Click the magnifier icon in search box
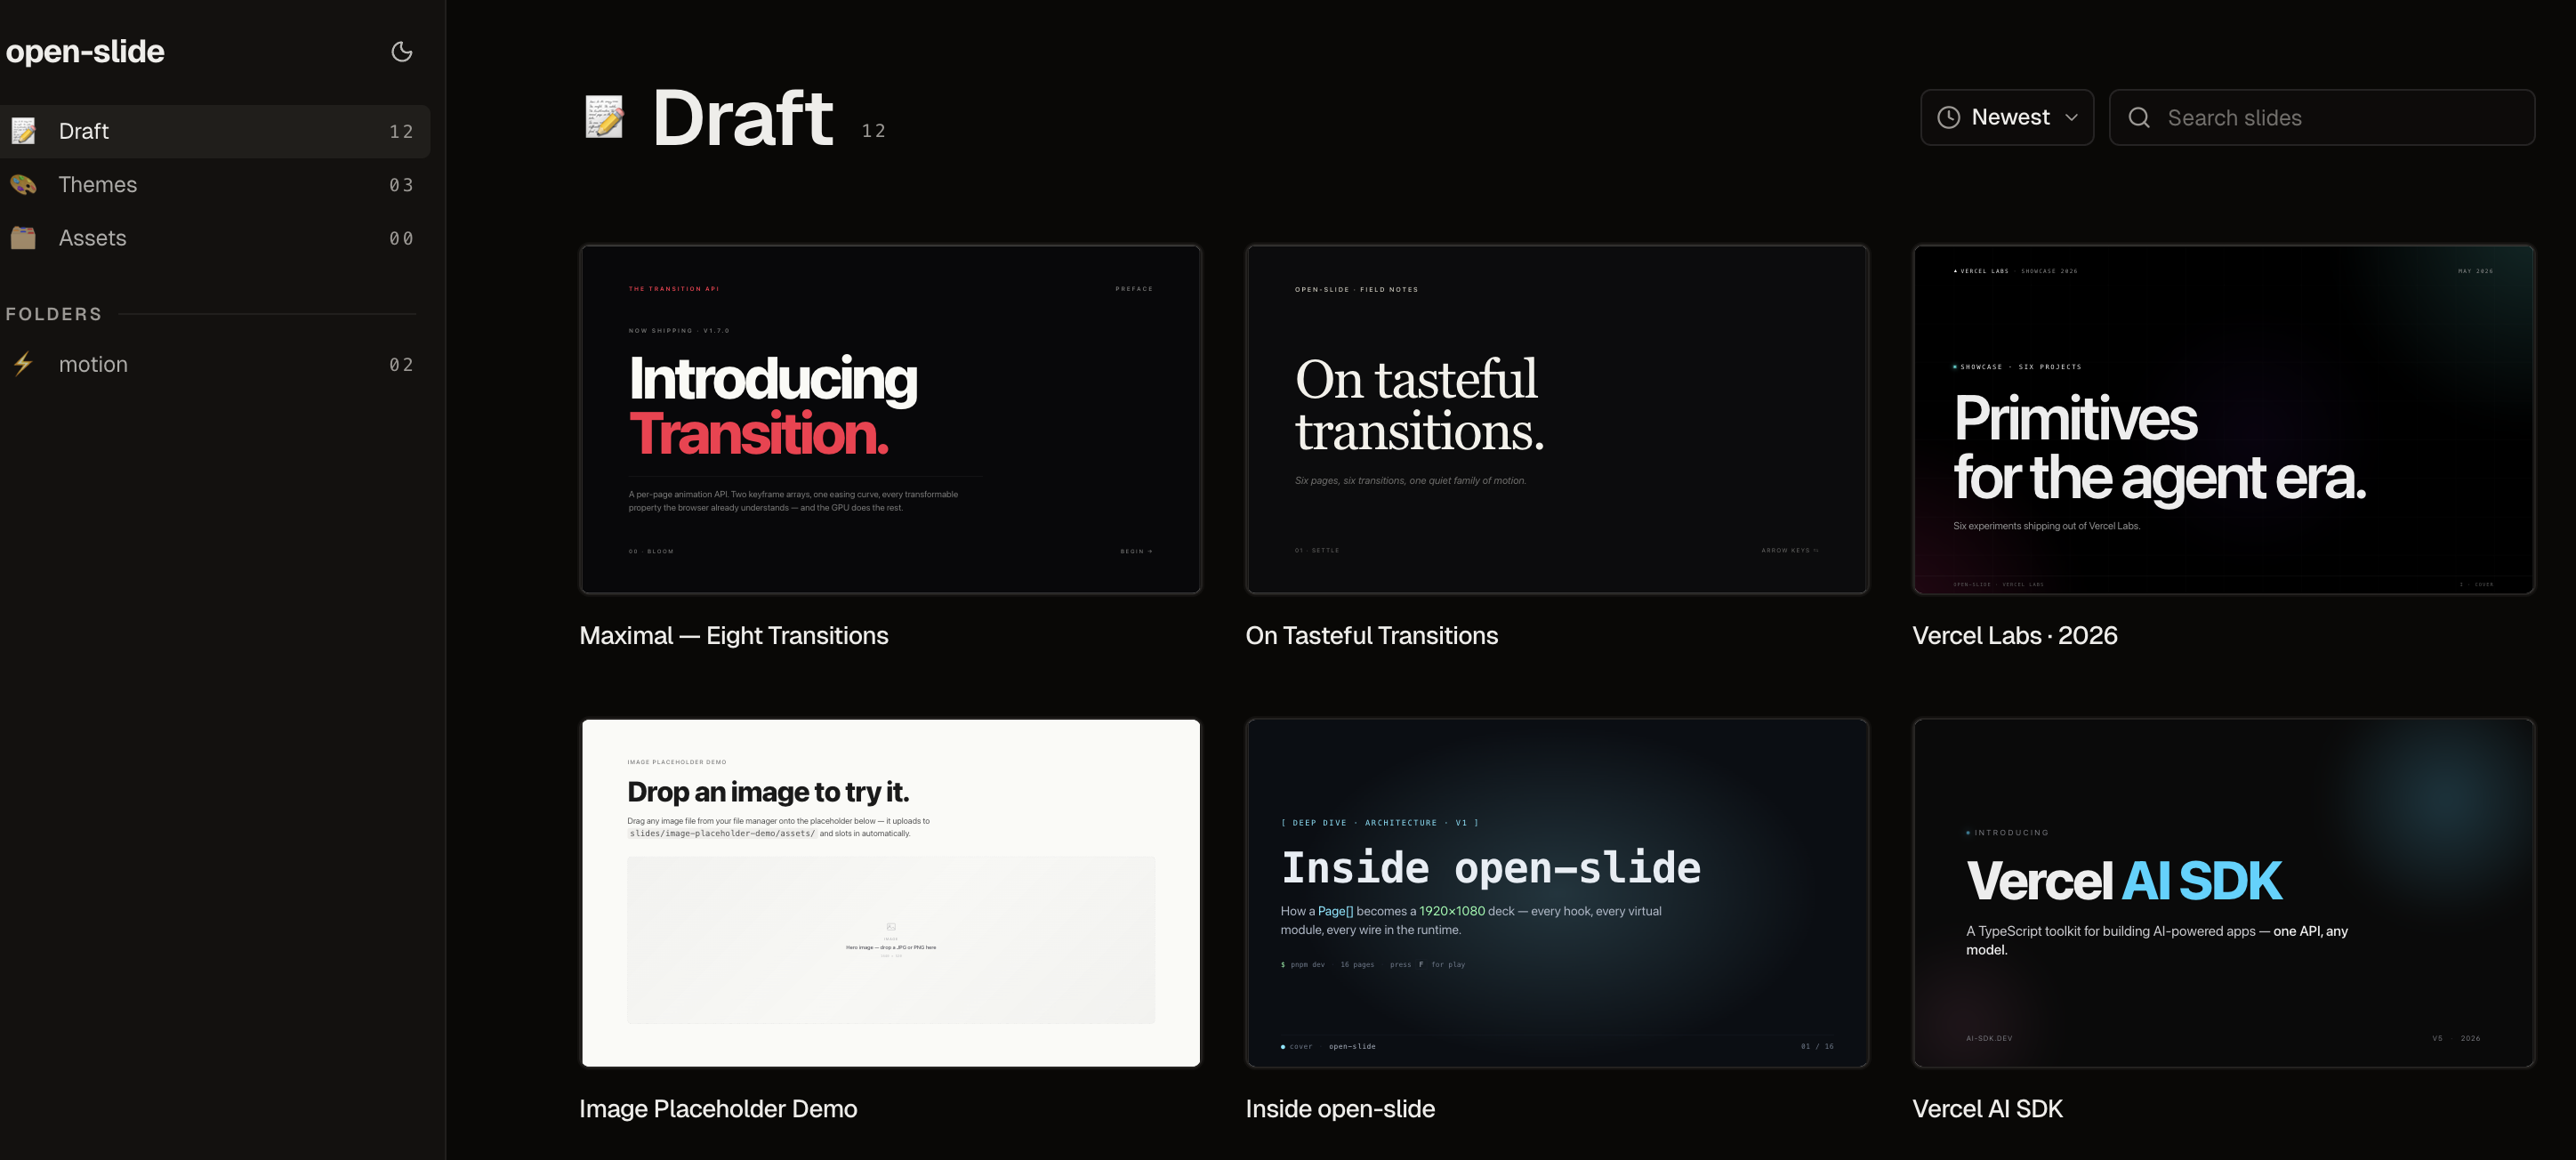Viewport: 2576px width, 1160px height. coord(2139,117)
